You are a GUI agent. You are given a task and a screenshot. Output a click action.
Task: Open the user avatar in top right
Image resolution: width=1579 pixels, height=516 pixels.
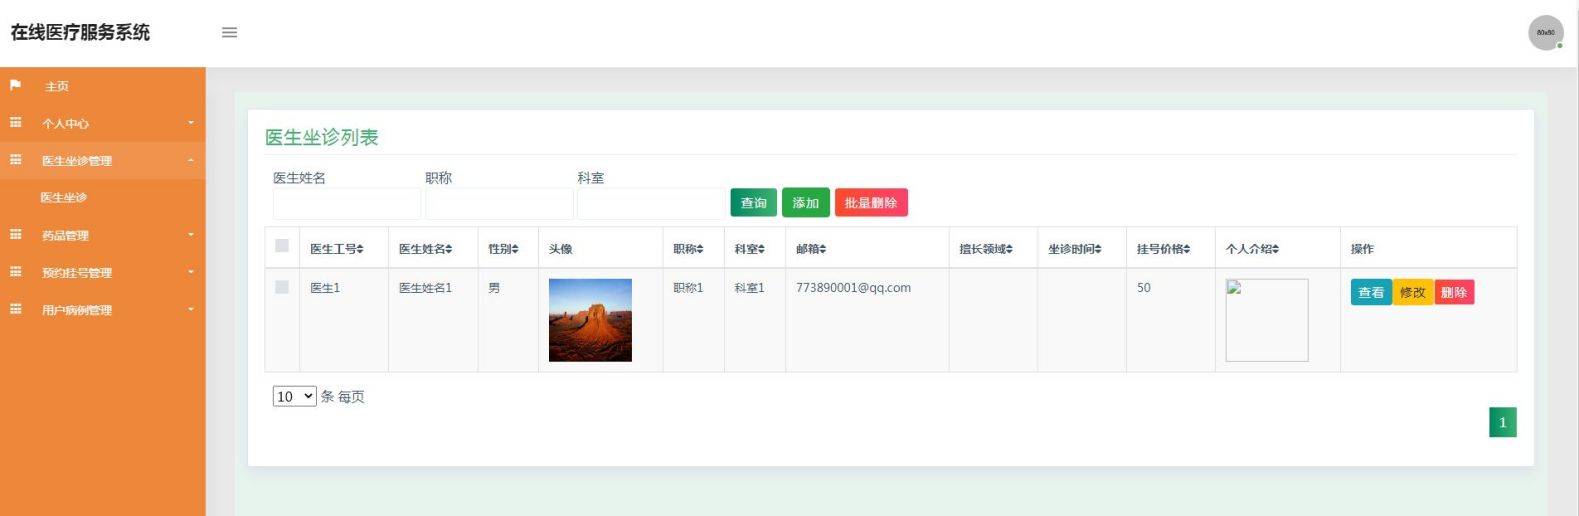tap(1546, 32)
